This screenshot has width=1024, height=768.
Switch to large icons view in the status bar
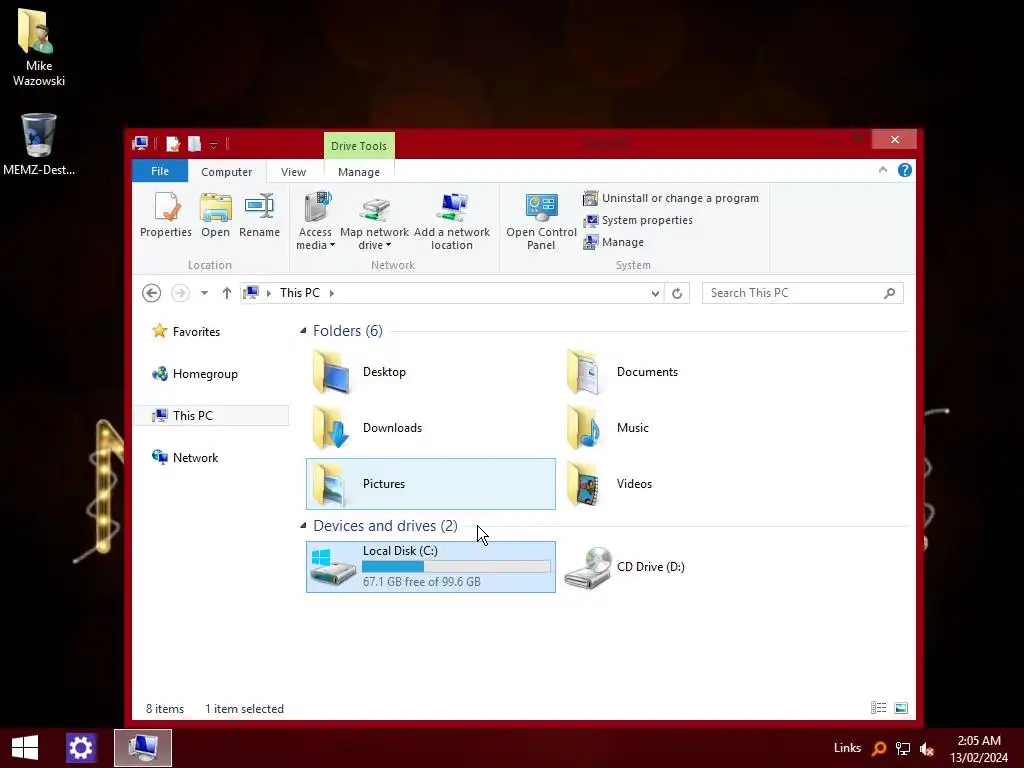tap(901, 708)
